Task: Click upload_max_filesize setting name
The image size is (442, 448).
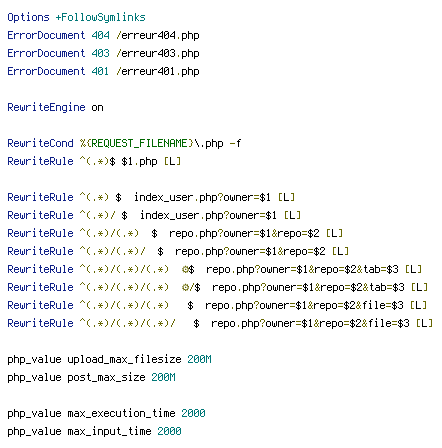Action: (x=124, y=359)
